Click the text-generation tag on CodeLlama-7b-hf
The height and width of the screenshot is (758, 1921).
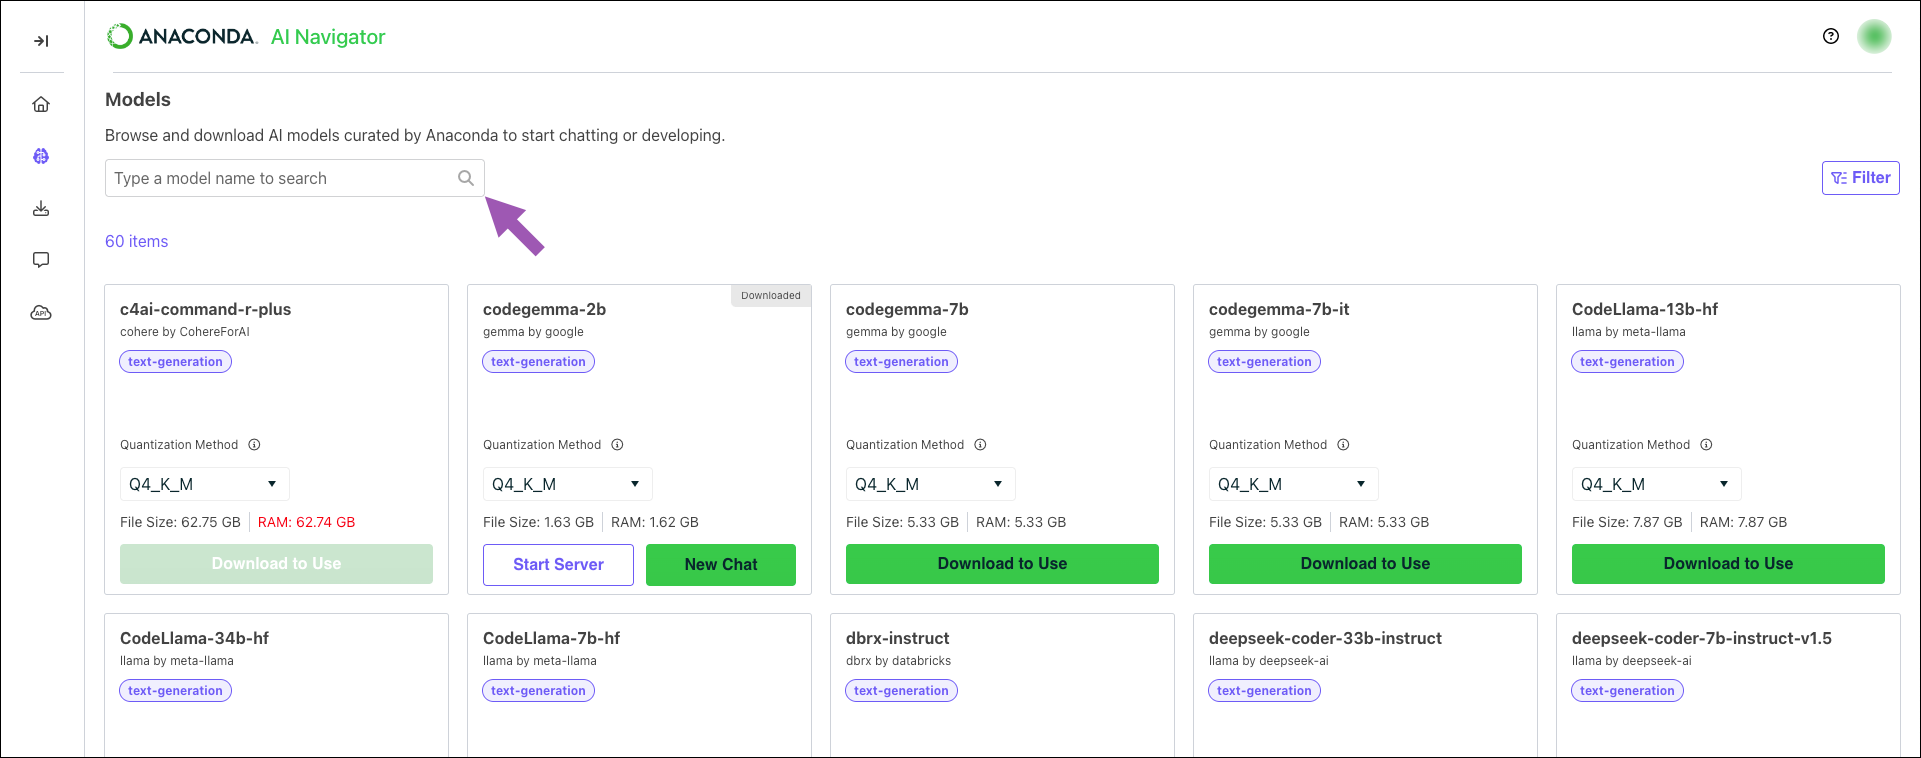coord(539,691)
